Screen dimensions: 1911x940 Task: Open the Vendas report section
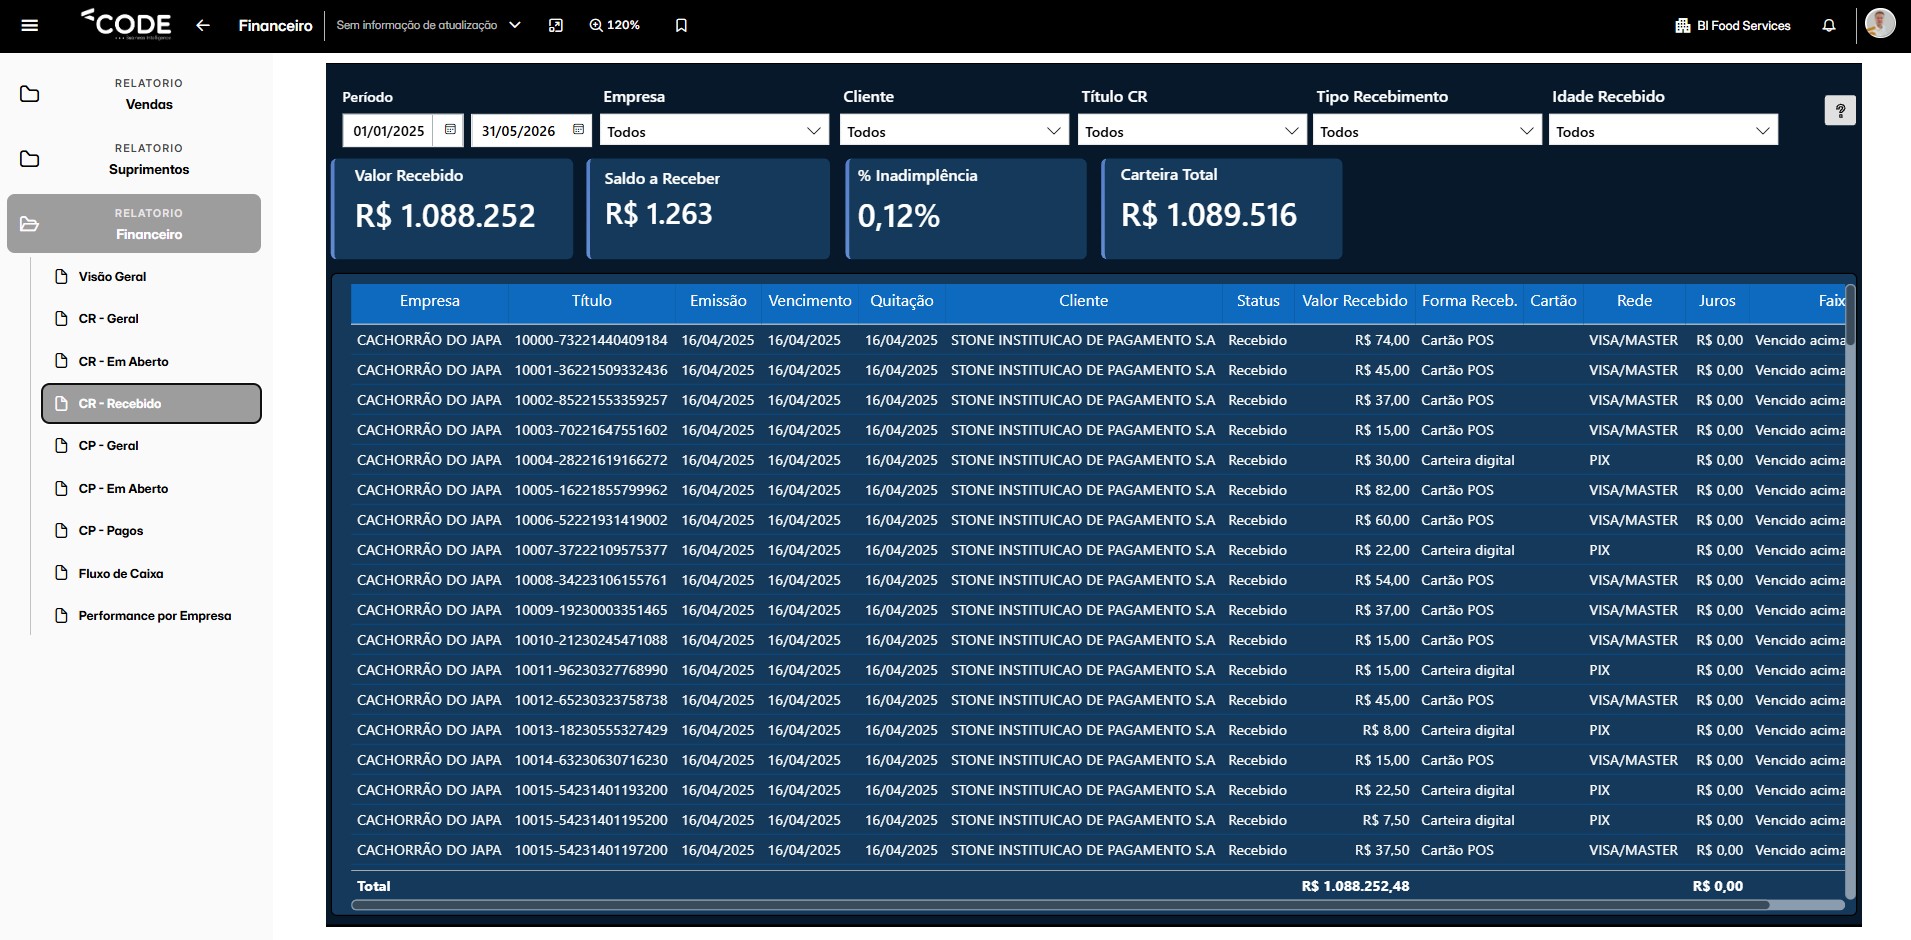click(x=134, y=94)
